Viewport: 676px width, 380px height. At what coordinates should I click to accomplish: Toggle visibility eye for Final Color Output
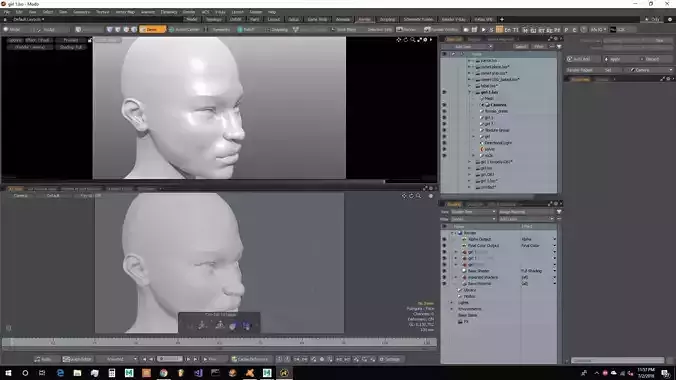[444, 246]
